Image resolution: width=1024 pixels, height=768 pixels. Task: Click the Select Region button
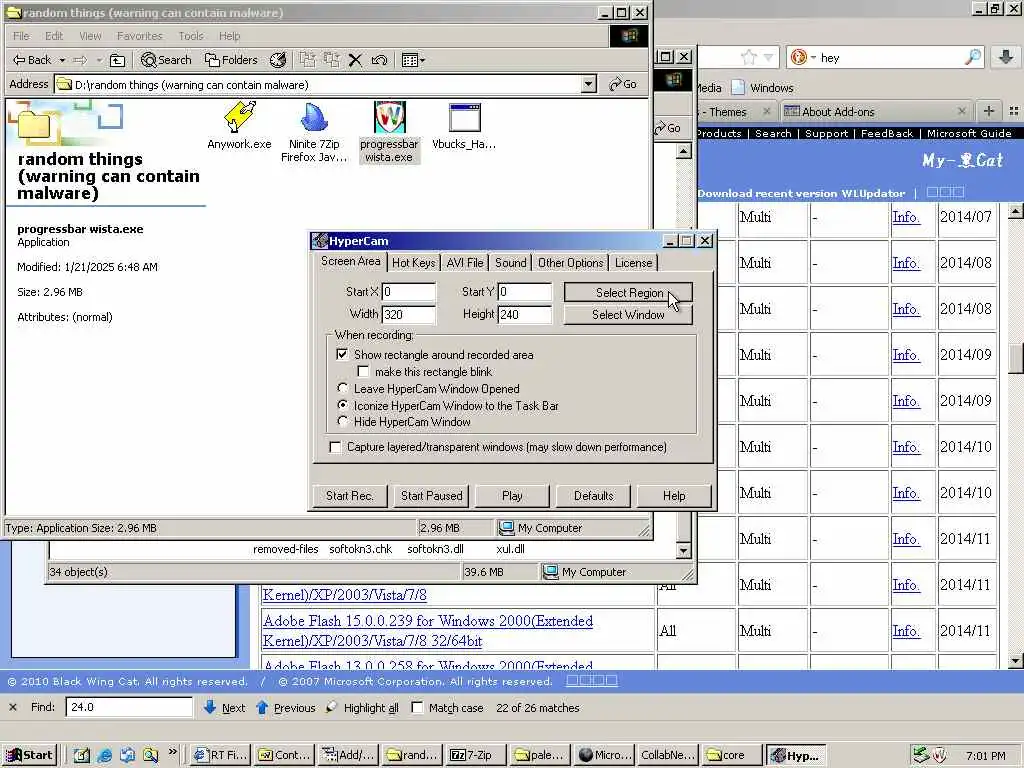[628, 293]
